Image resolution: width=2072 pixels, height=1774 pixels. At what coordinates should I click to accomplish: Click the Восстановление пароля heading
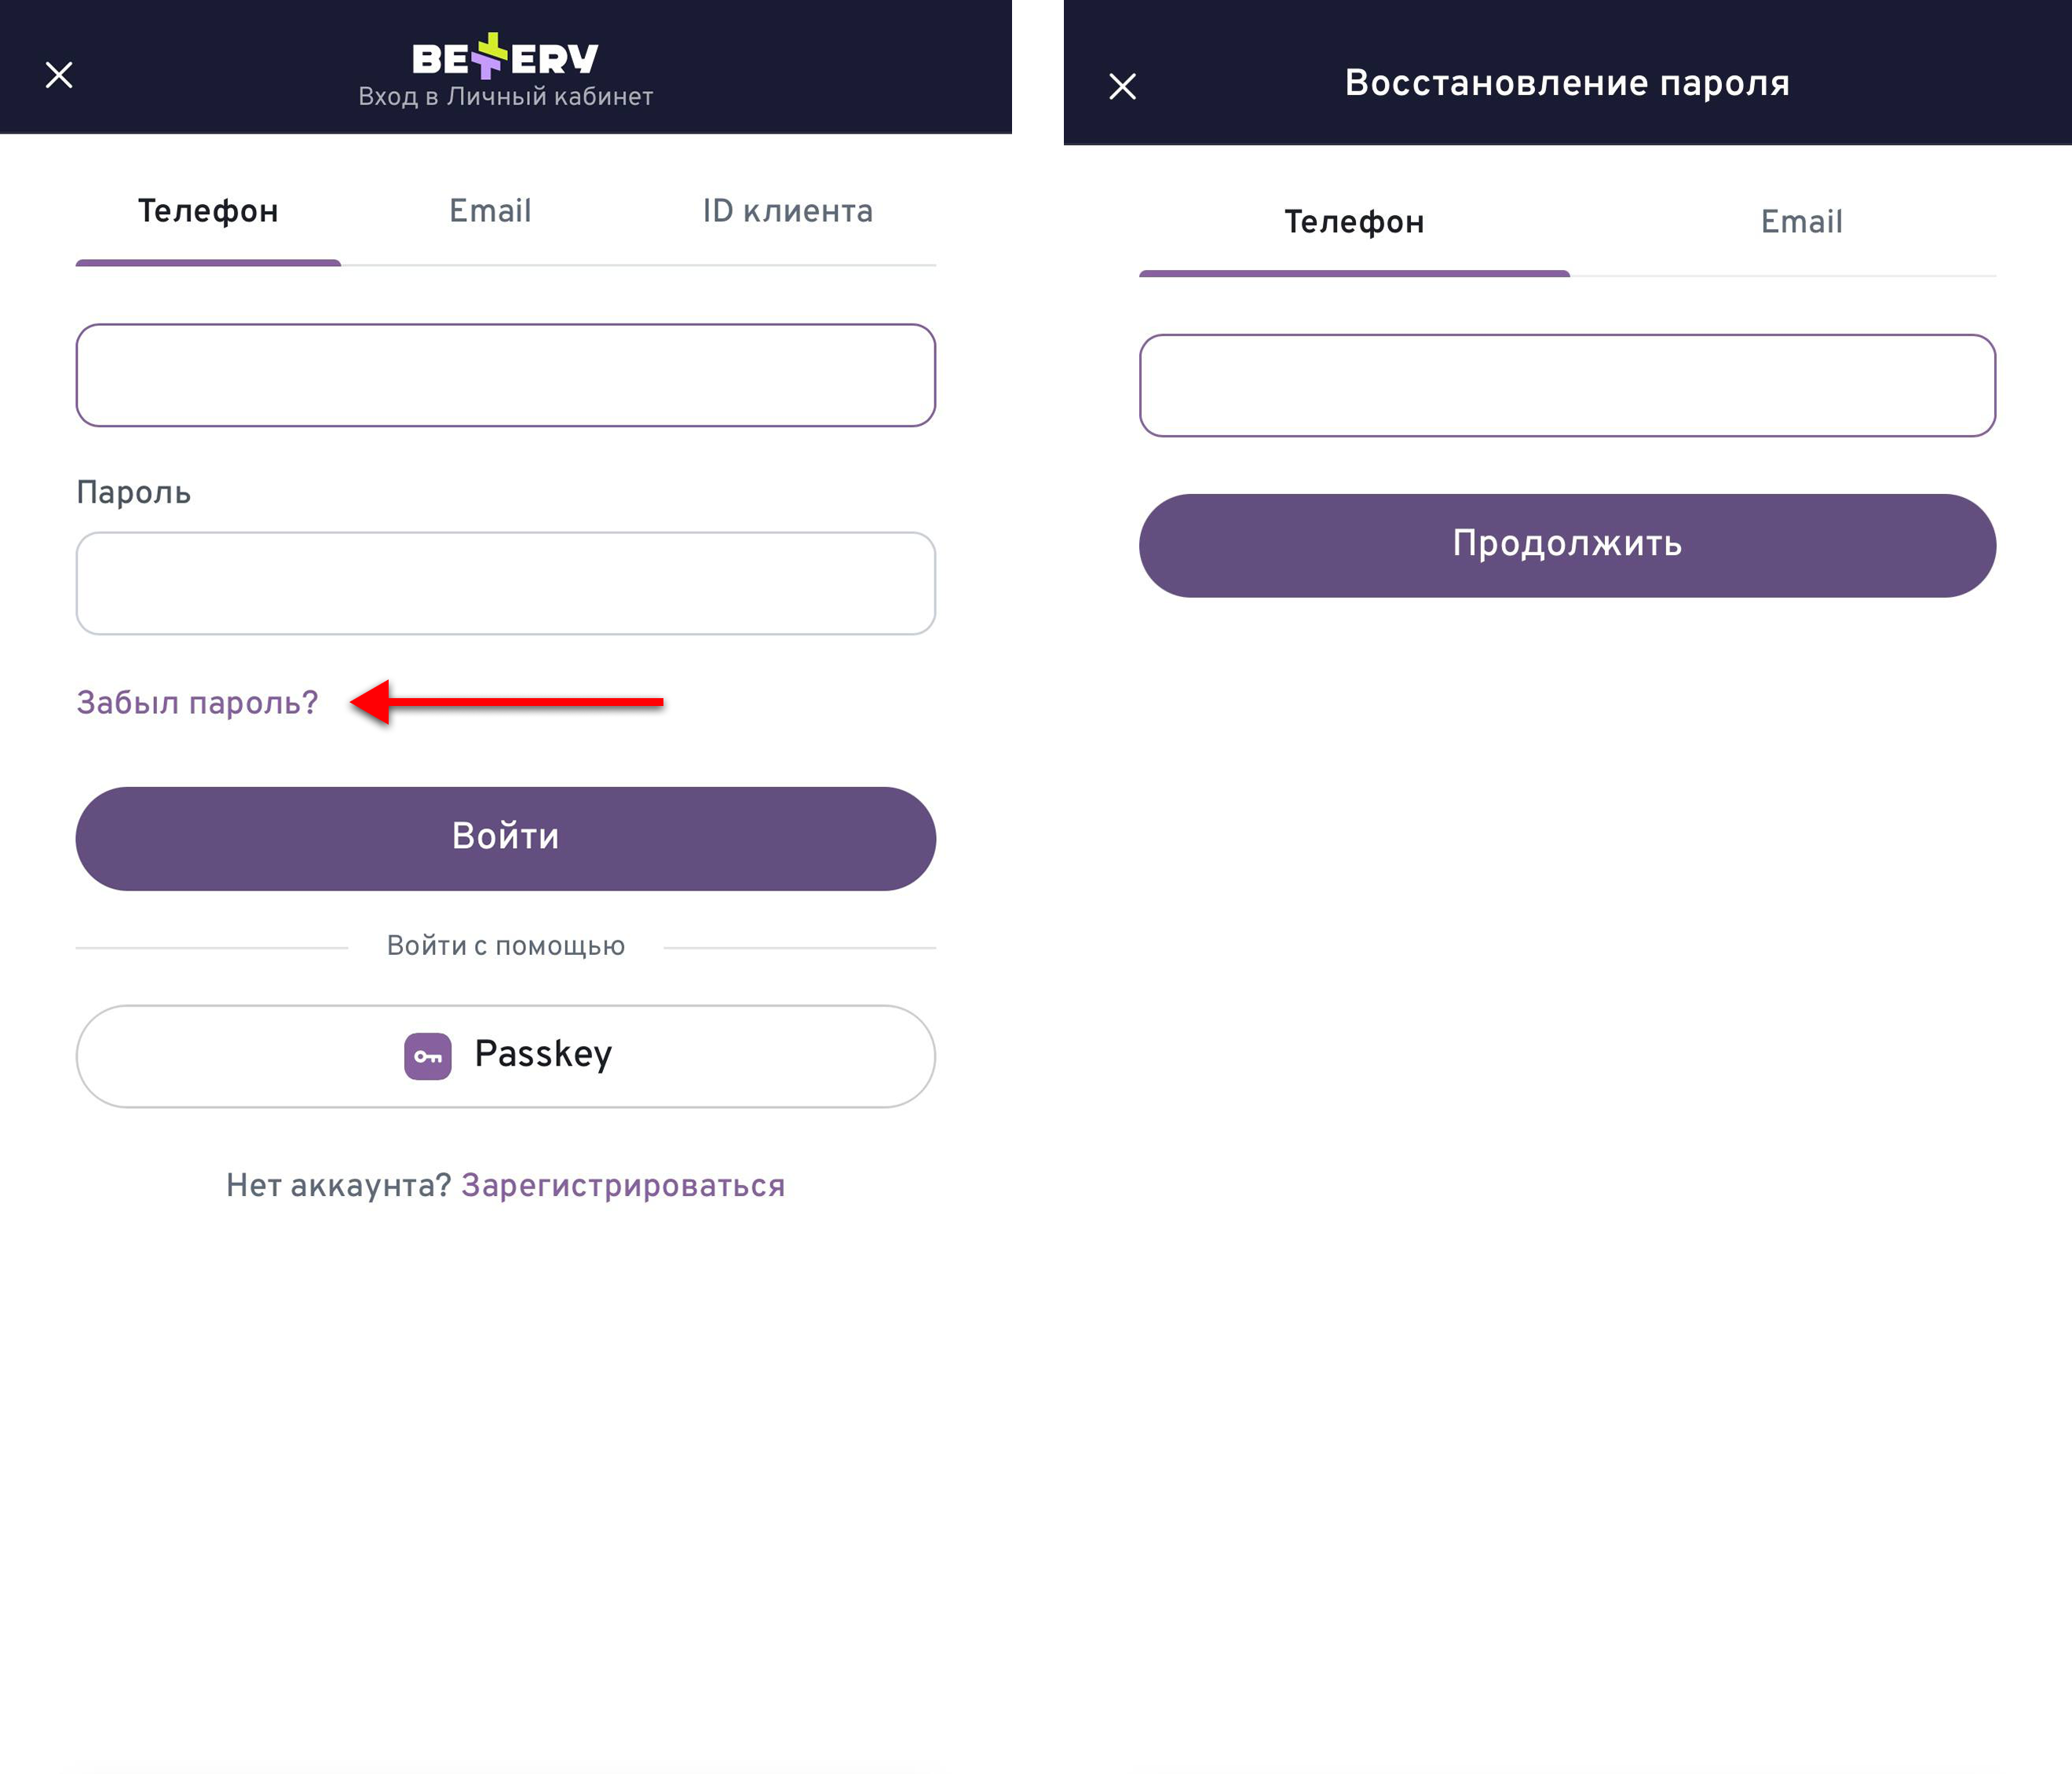[x=1567, y=83]
